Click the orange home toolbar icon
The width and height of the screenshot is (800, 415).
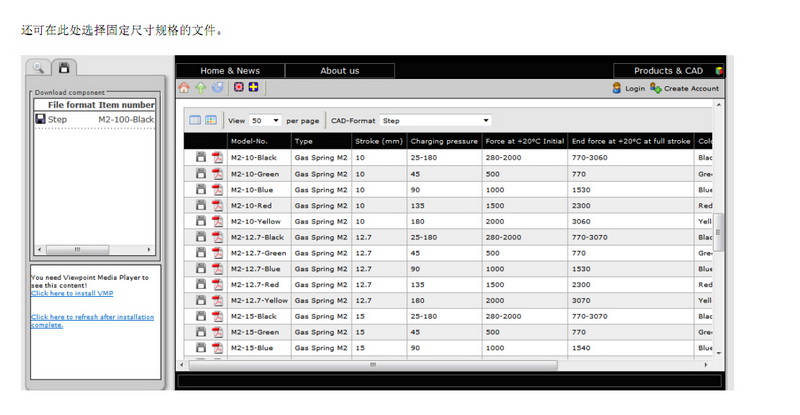click(184, 88)
